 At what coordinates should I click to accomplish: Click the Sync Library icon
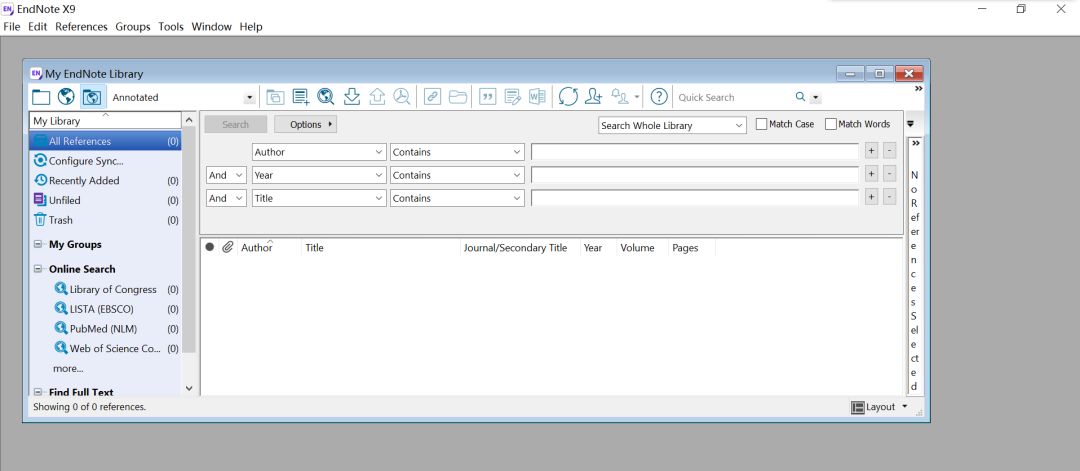[x=568, y=97]
